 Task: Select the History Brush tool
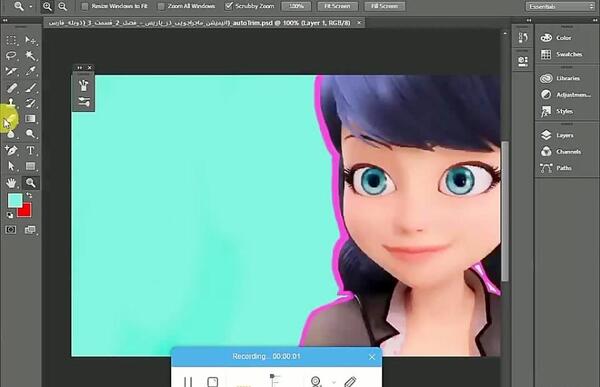(30, 103)
